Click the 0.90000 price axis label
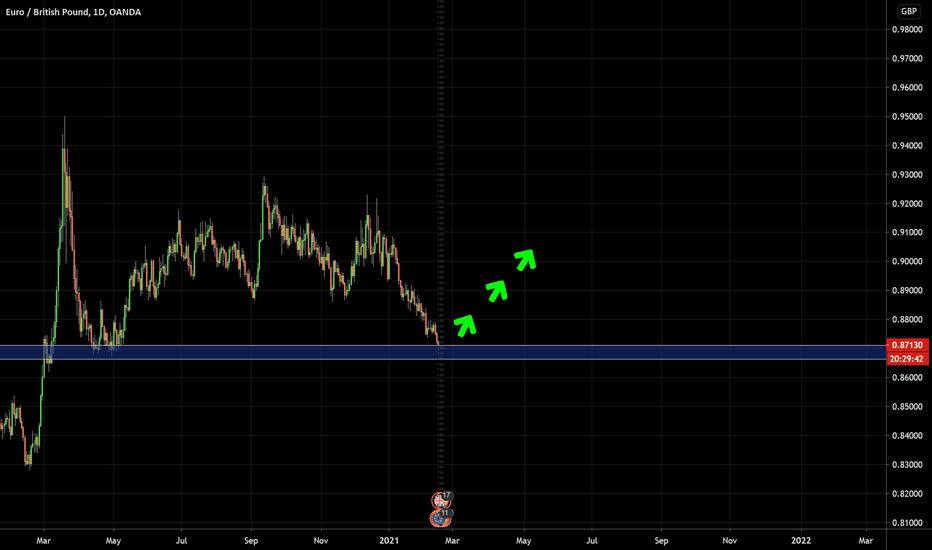 click(x=907, y=262)
